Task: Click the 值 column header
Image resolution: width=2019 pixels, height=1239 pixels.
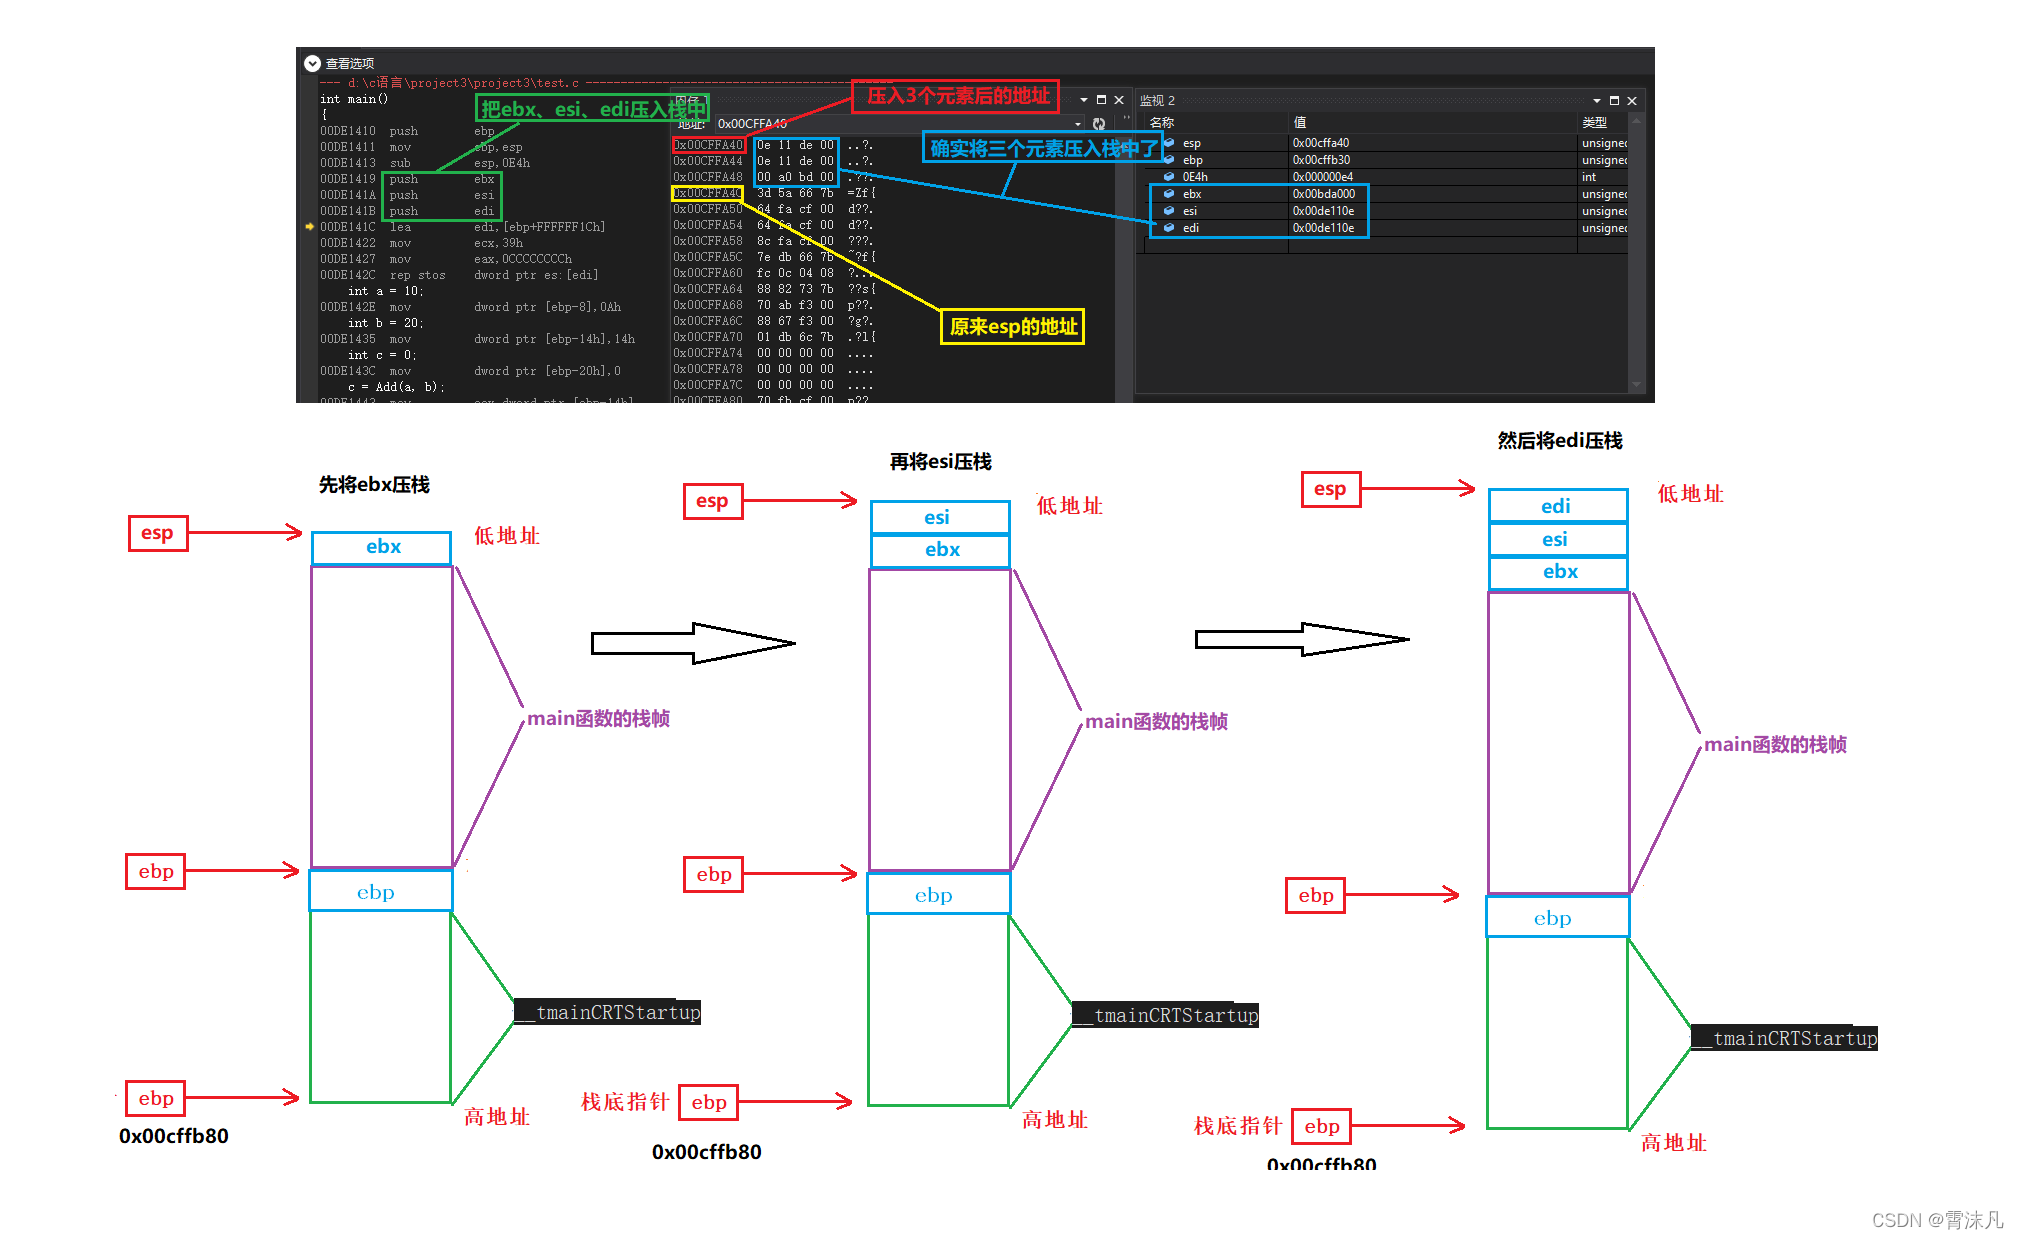Action: click(1299, 123)
